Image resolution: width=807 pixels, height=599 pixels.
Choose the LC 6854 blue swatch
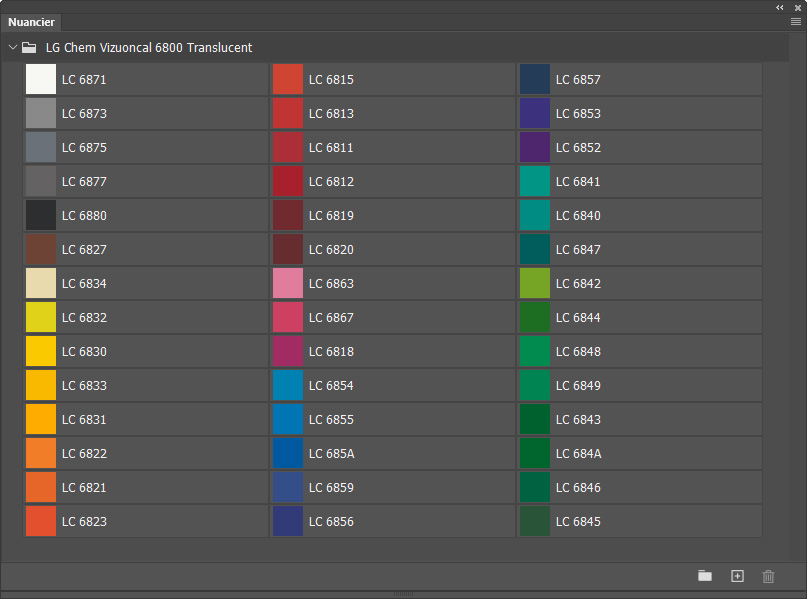click(x=288, y=385)
